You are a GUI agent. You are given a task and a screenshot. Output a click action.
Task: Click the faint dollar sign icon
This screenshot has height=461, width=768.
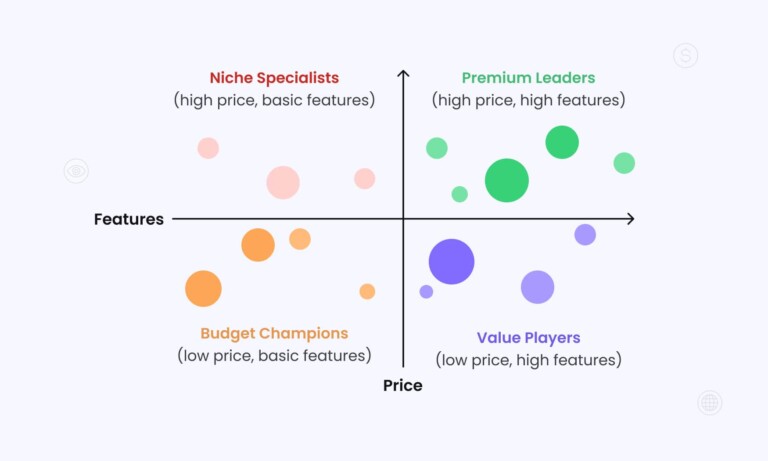coord(685,56)
